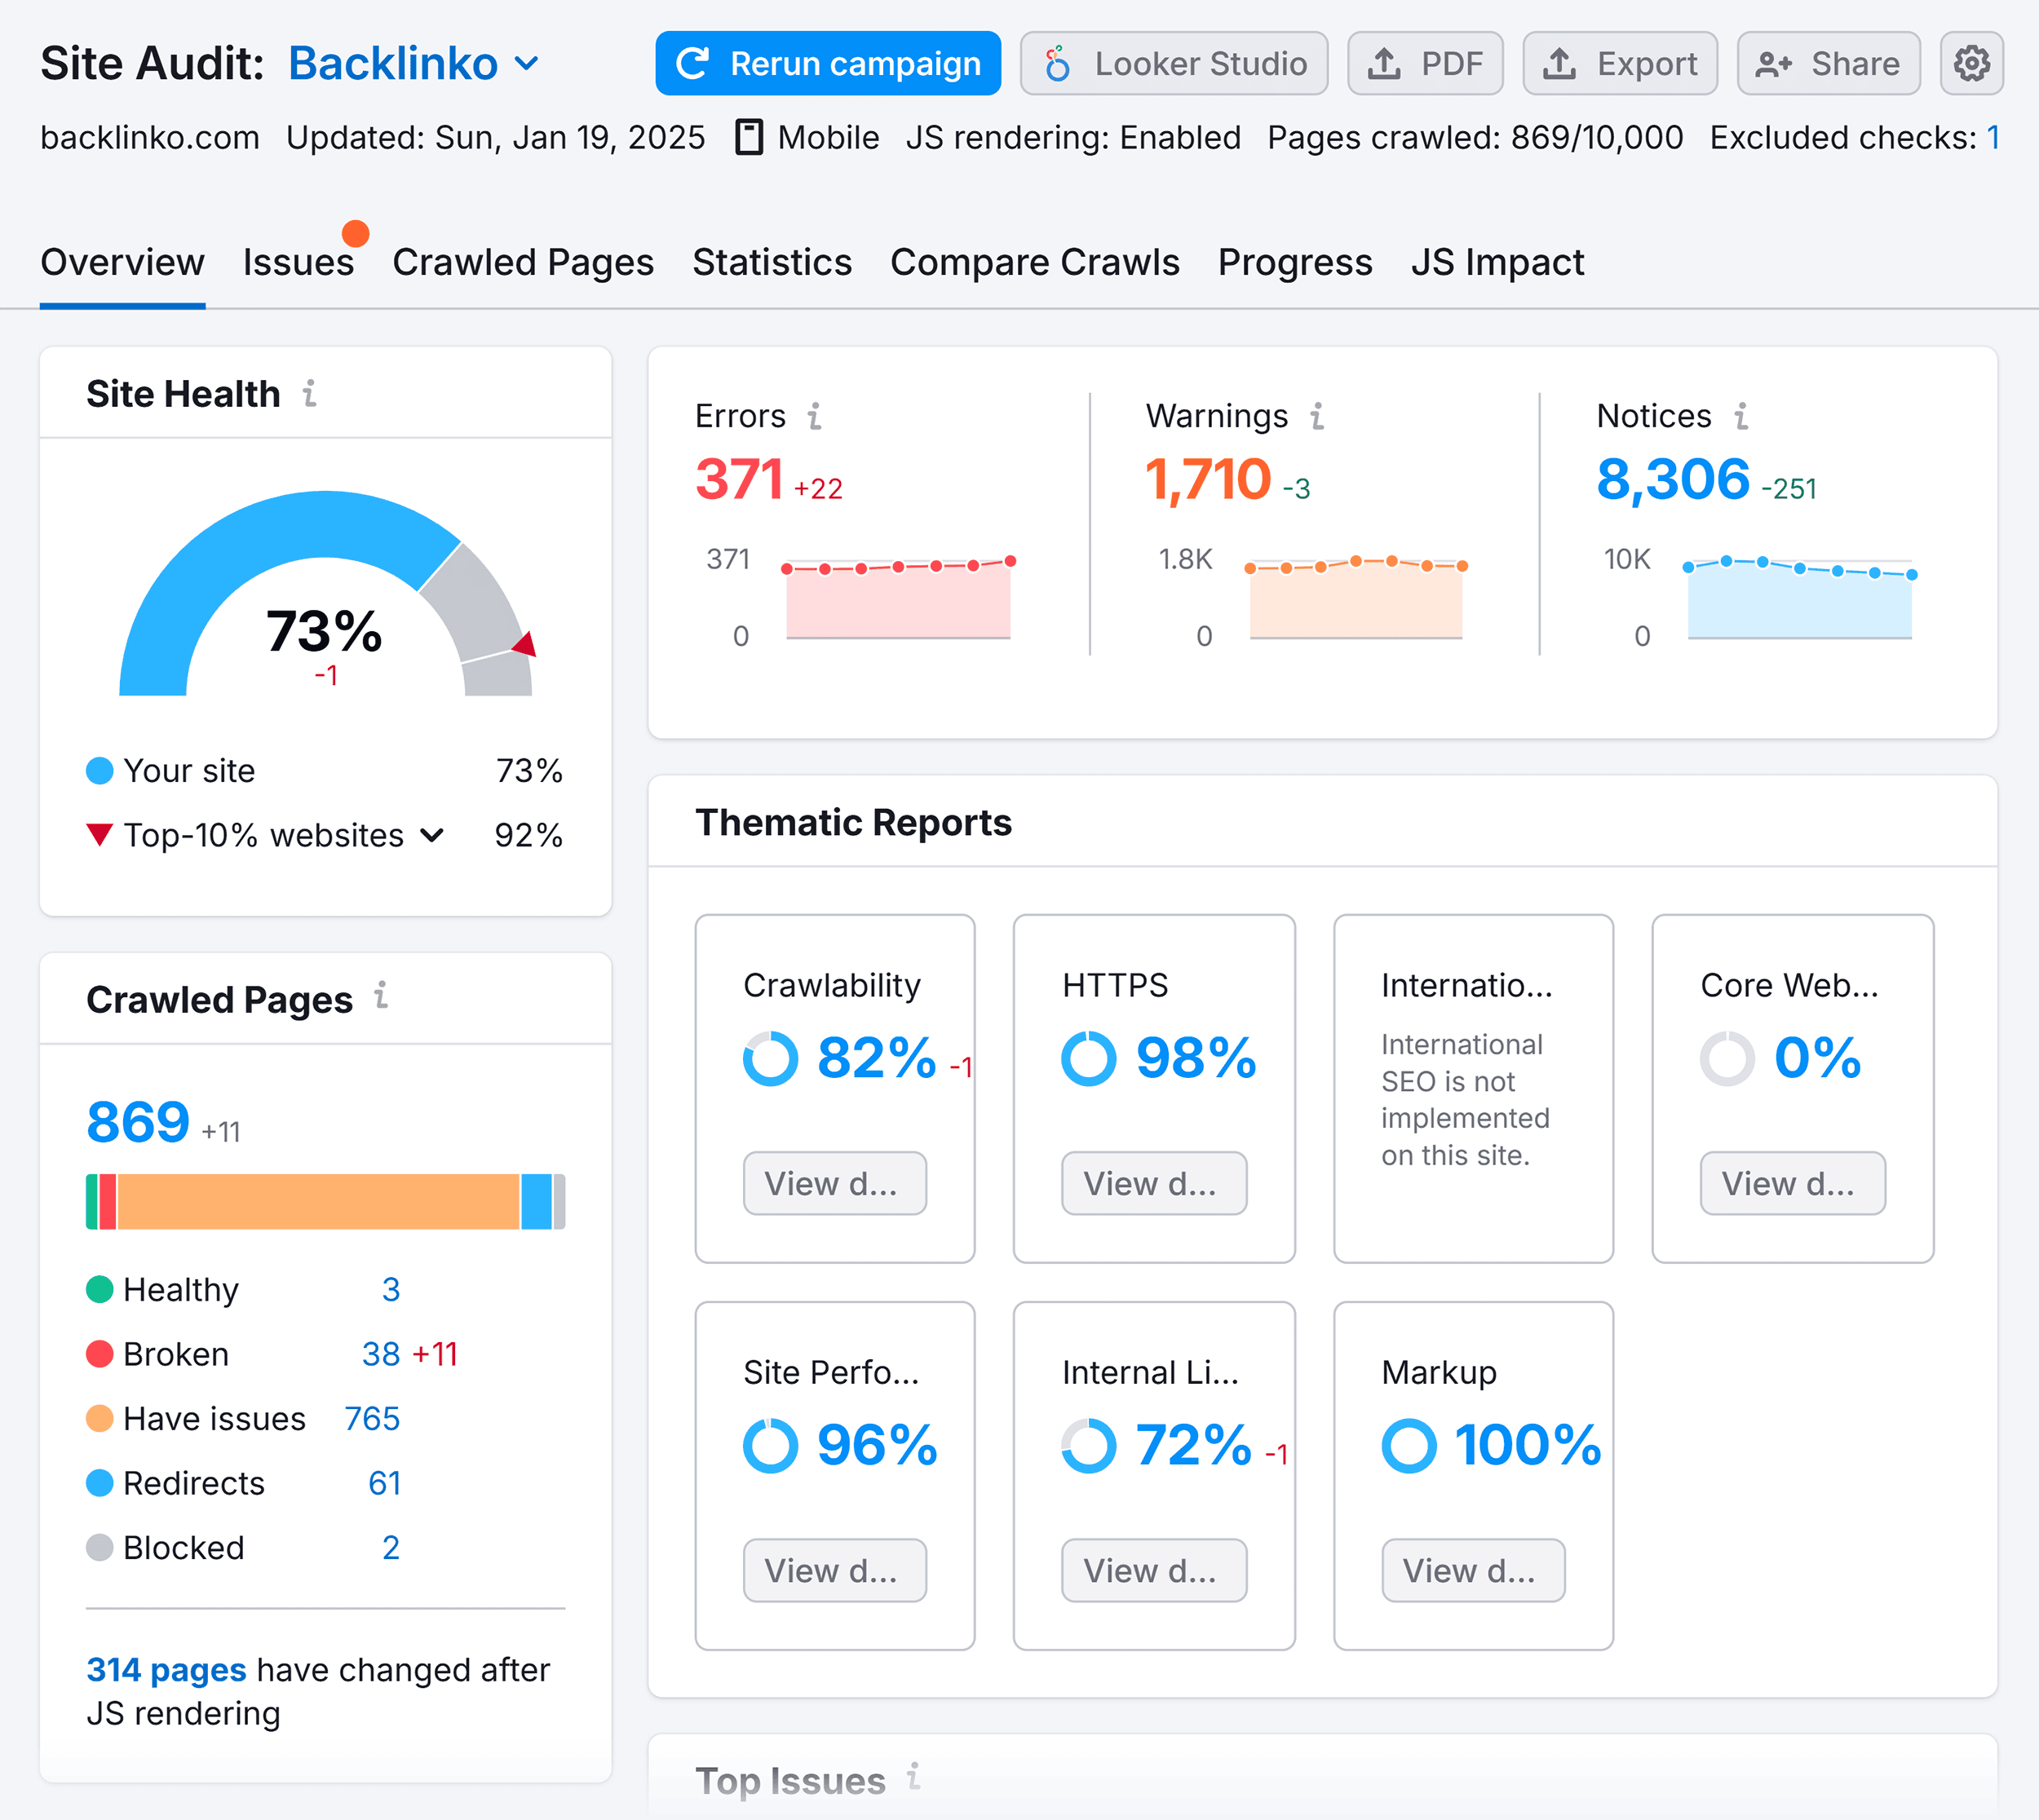2039x1820 pixels.
Task: View details for the Crawlability report
Action: [x=835, y=1183]
